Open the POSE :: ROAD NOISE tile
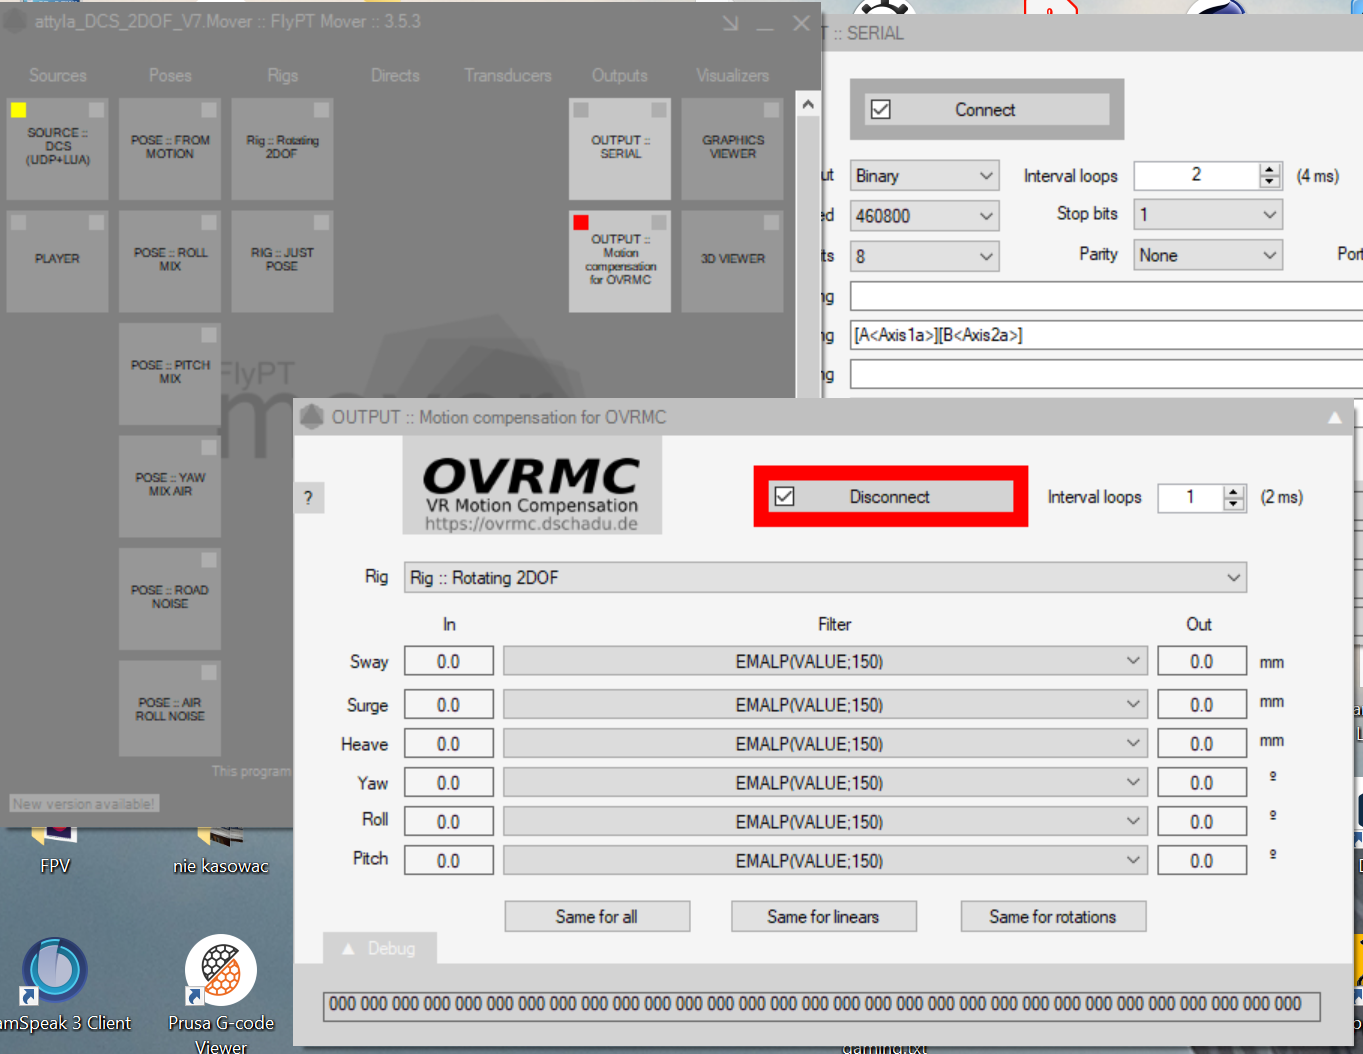The image size is (1363, 1054). coord(170,598)
